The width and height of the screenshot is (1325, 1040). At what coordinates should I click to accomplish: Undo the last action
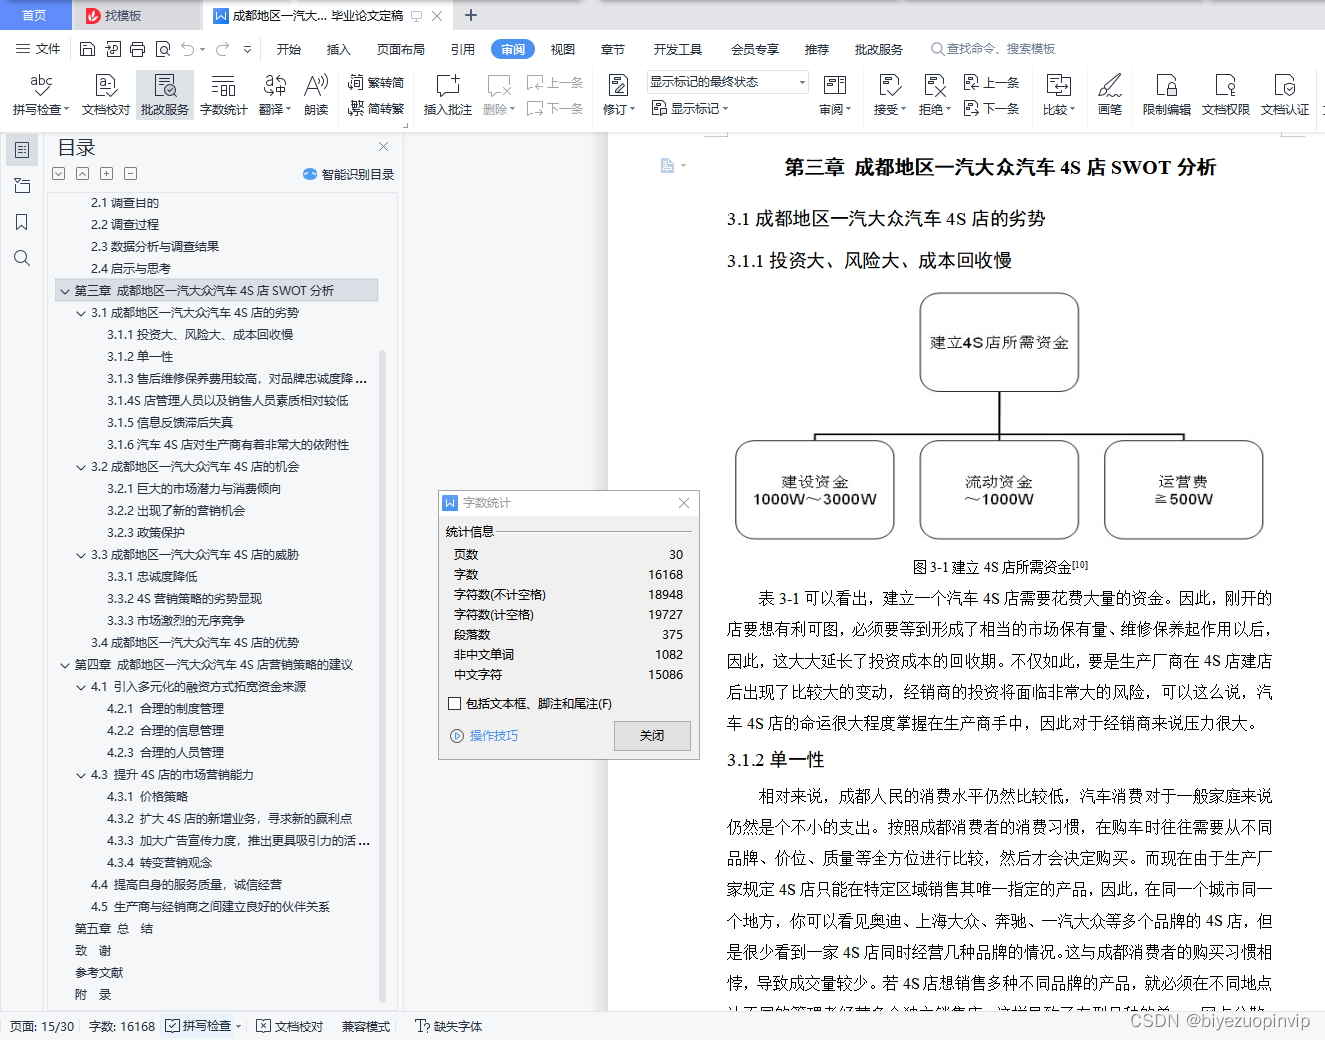coord(187,49)
